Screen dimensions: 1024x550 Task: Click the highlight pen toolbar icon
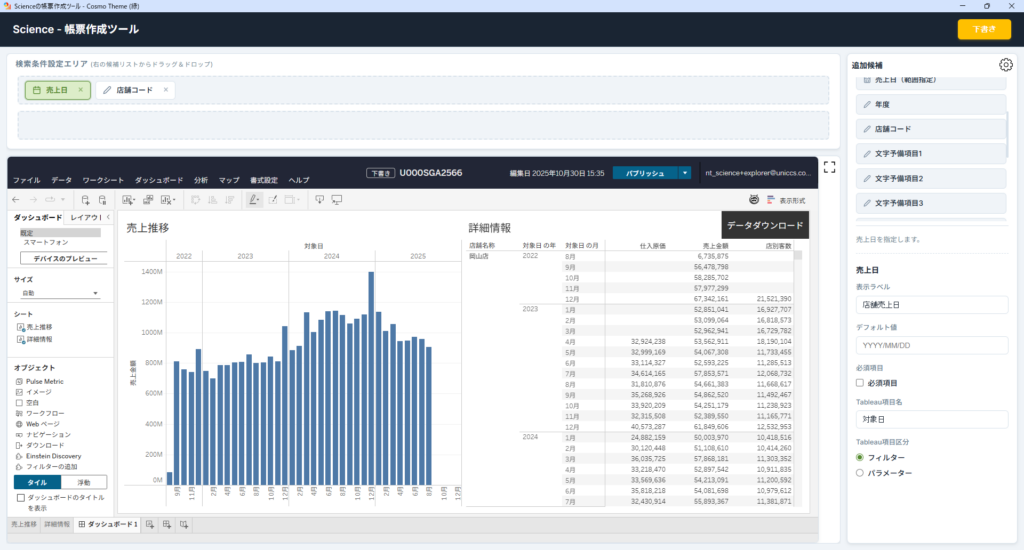[x=253, y=200]
